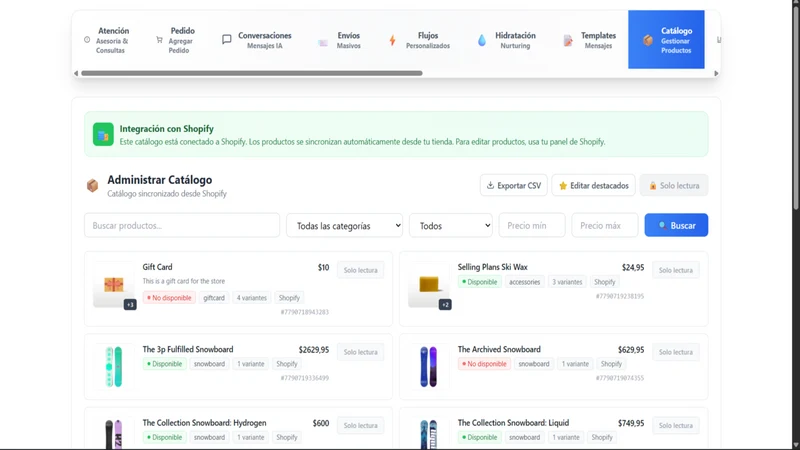This screenshot has height=450, width=800.
Task: Click the tab bar right scroll arrow
Action: point(716,73)
